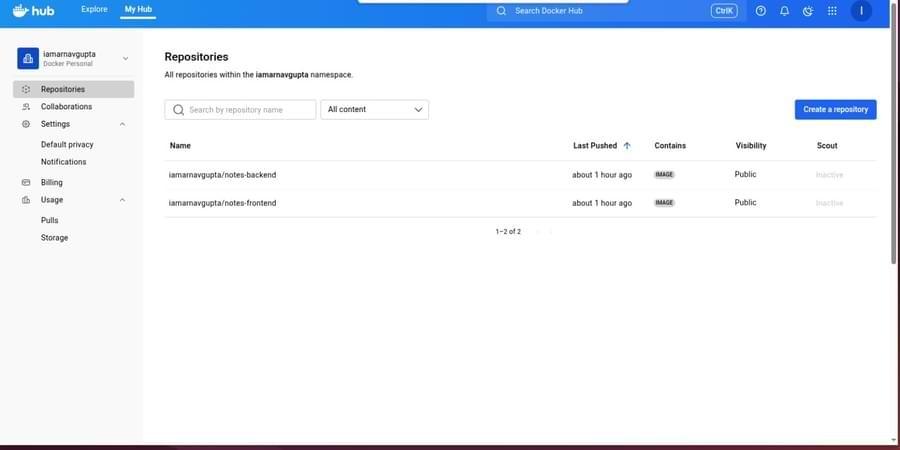The image size is (900, 450).
Task: Select Repositories in the sidebar
Action: point(73,90)
